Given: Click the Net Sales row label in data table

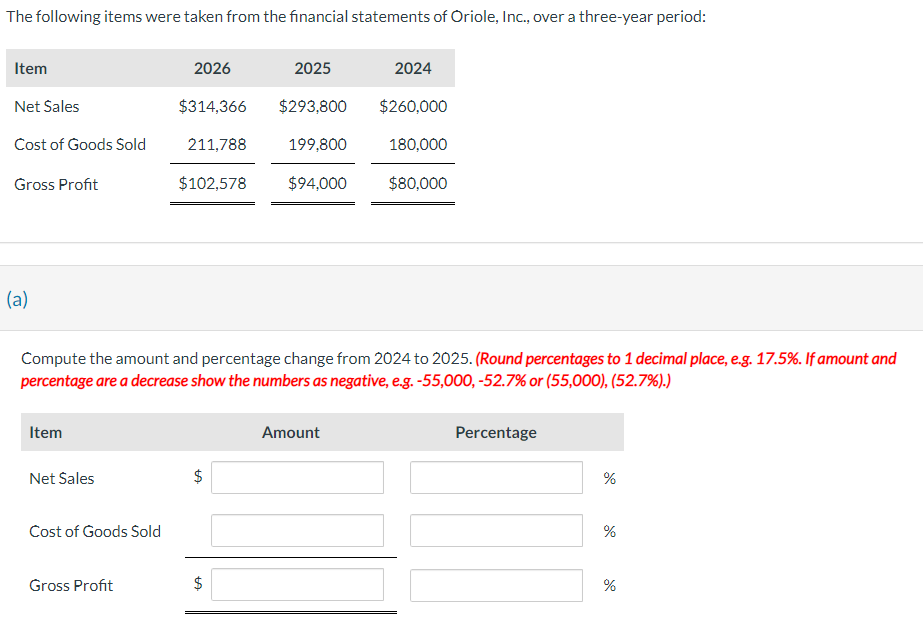Looking at the screenshot, I should pos(49,106).
